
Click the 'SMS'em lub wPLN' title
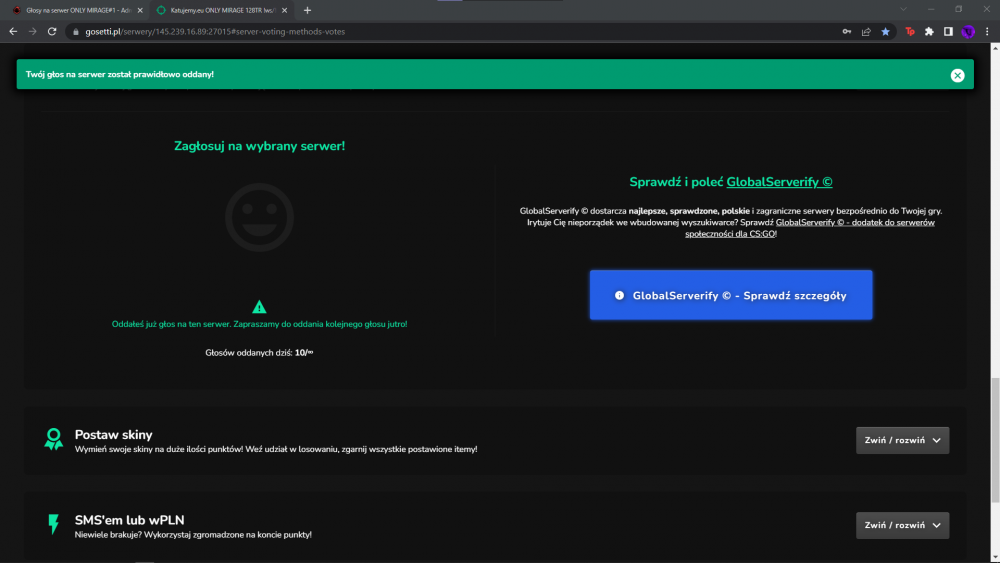pos(129,520)
